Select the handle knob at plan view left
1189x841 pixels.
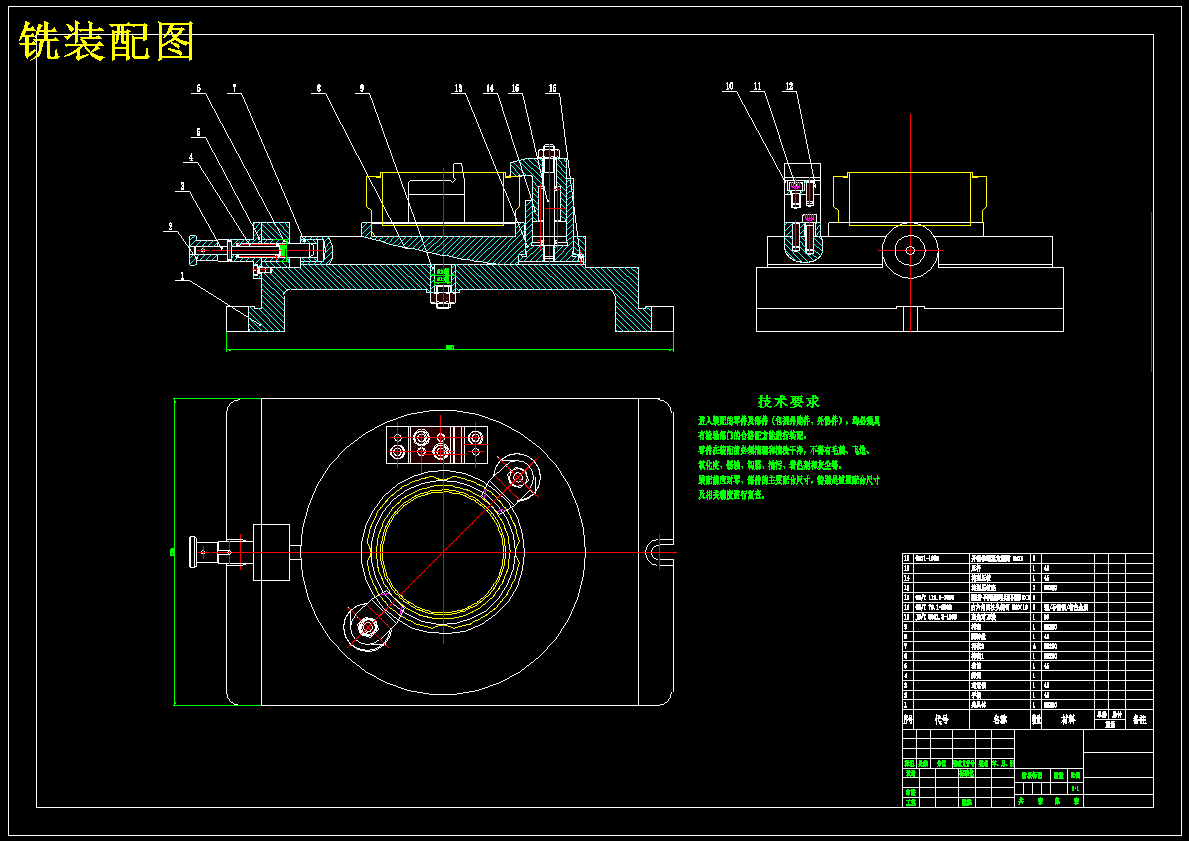[x=194, y=552]
